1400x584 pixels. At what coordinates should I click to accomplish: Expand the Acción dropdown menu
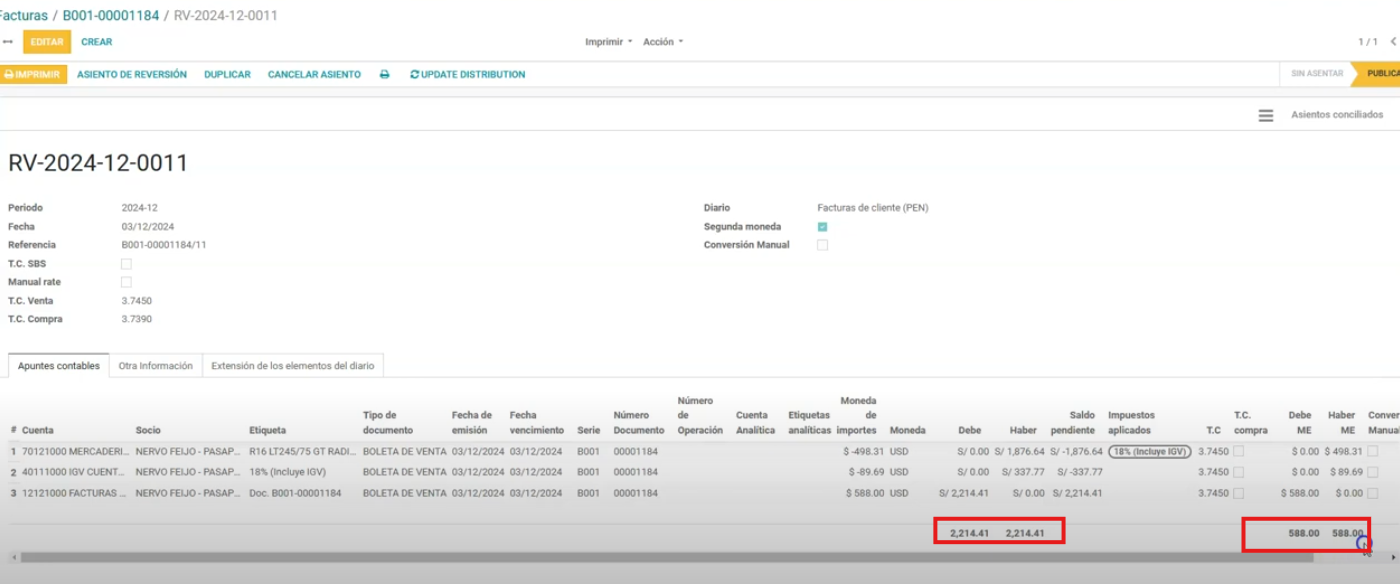pos(663,42)
